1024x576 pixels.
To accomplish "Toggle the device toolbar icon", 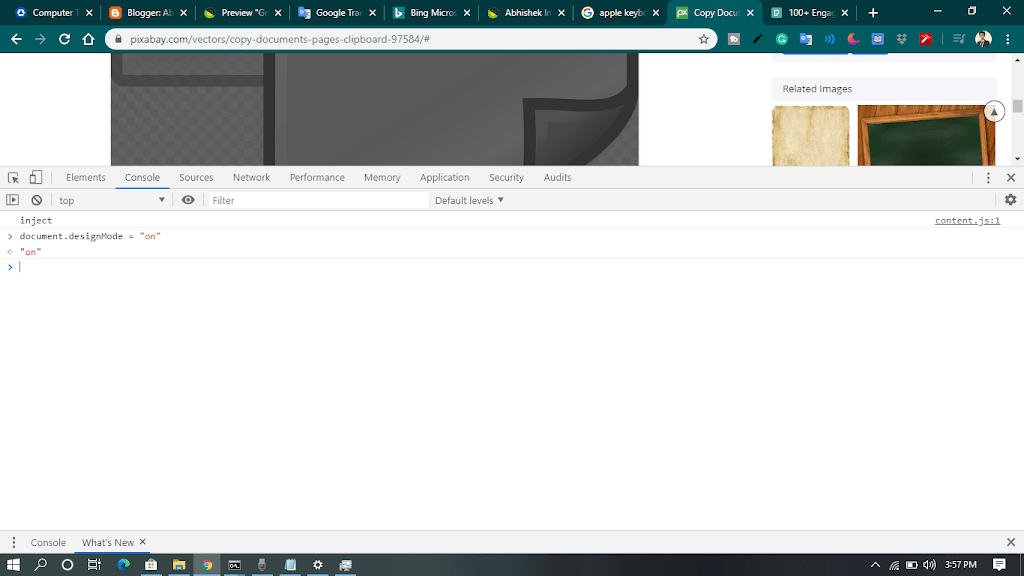I will point(35,177).
